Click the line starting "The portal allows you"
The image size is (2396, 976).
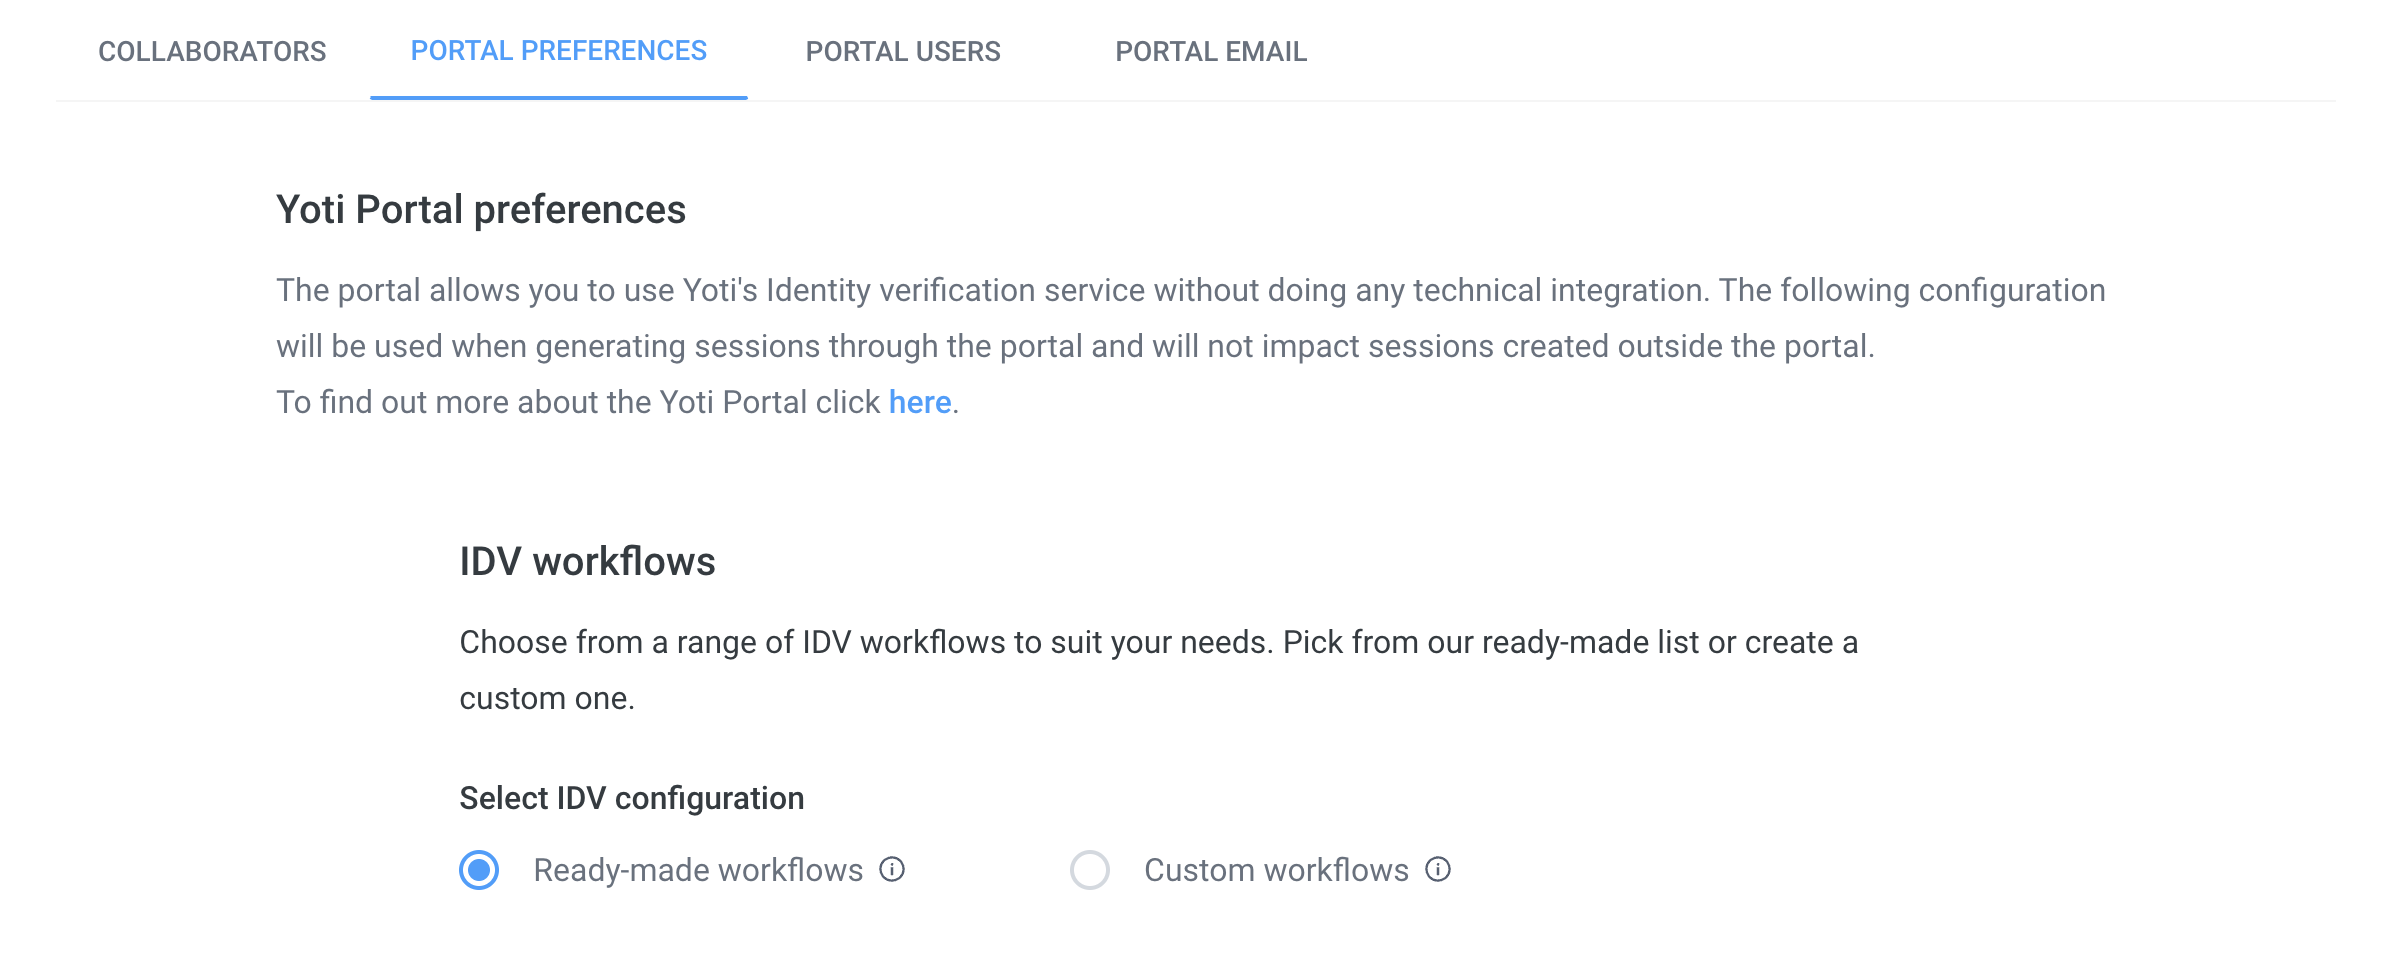[1190, 290]
